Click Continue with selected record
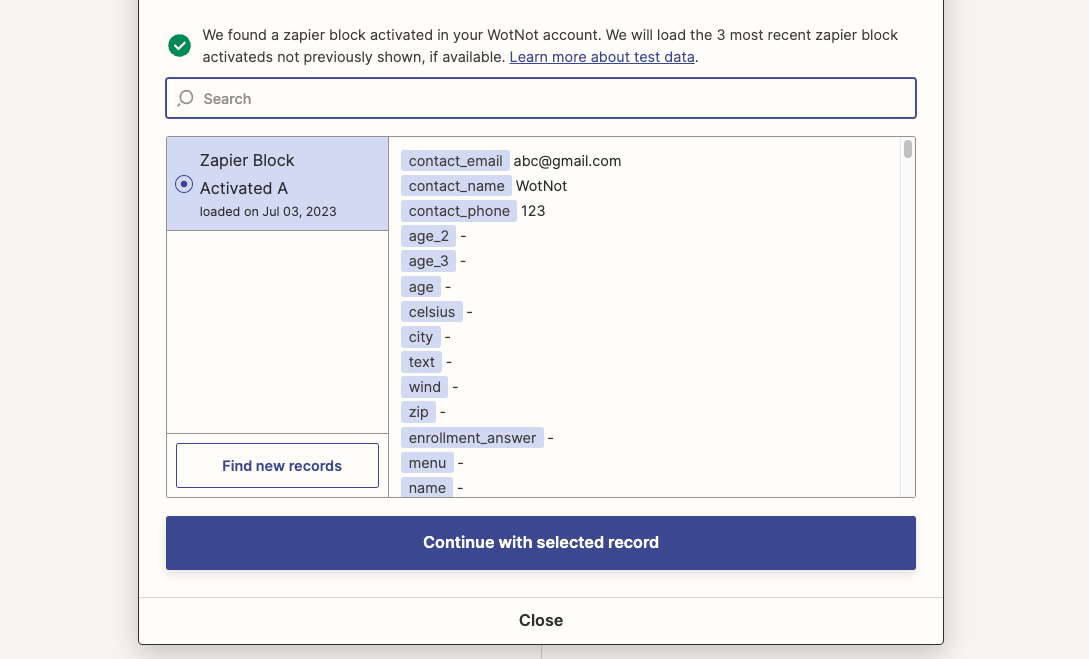The image size is (1089, 659). (x=541, y=542)
